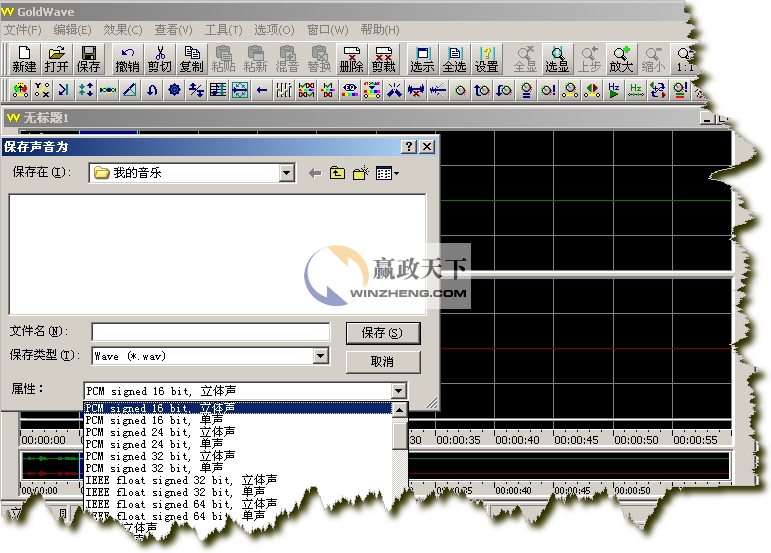Screen dimensions: 771x553
Task: Click the 取消 cancel button
Action: click(382, 361)
